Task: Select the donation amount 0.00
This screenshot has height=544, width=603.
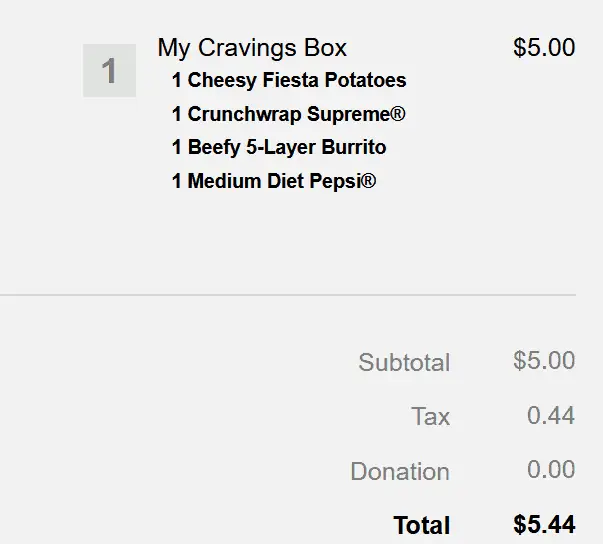Action: pos(550,470)
